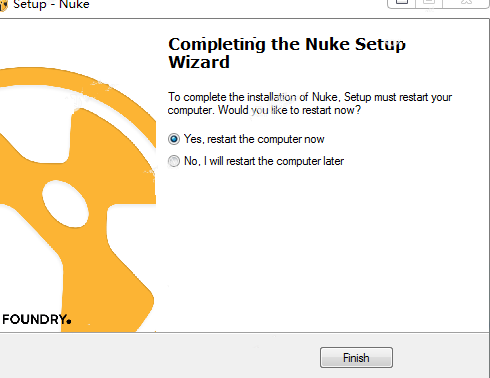The image size is (490, 378).
Task: Click the "Yes, restart the computer now" label
Action: coord(254,139)
